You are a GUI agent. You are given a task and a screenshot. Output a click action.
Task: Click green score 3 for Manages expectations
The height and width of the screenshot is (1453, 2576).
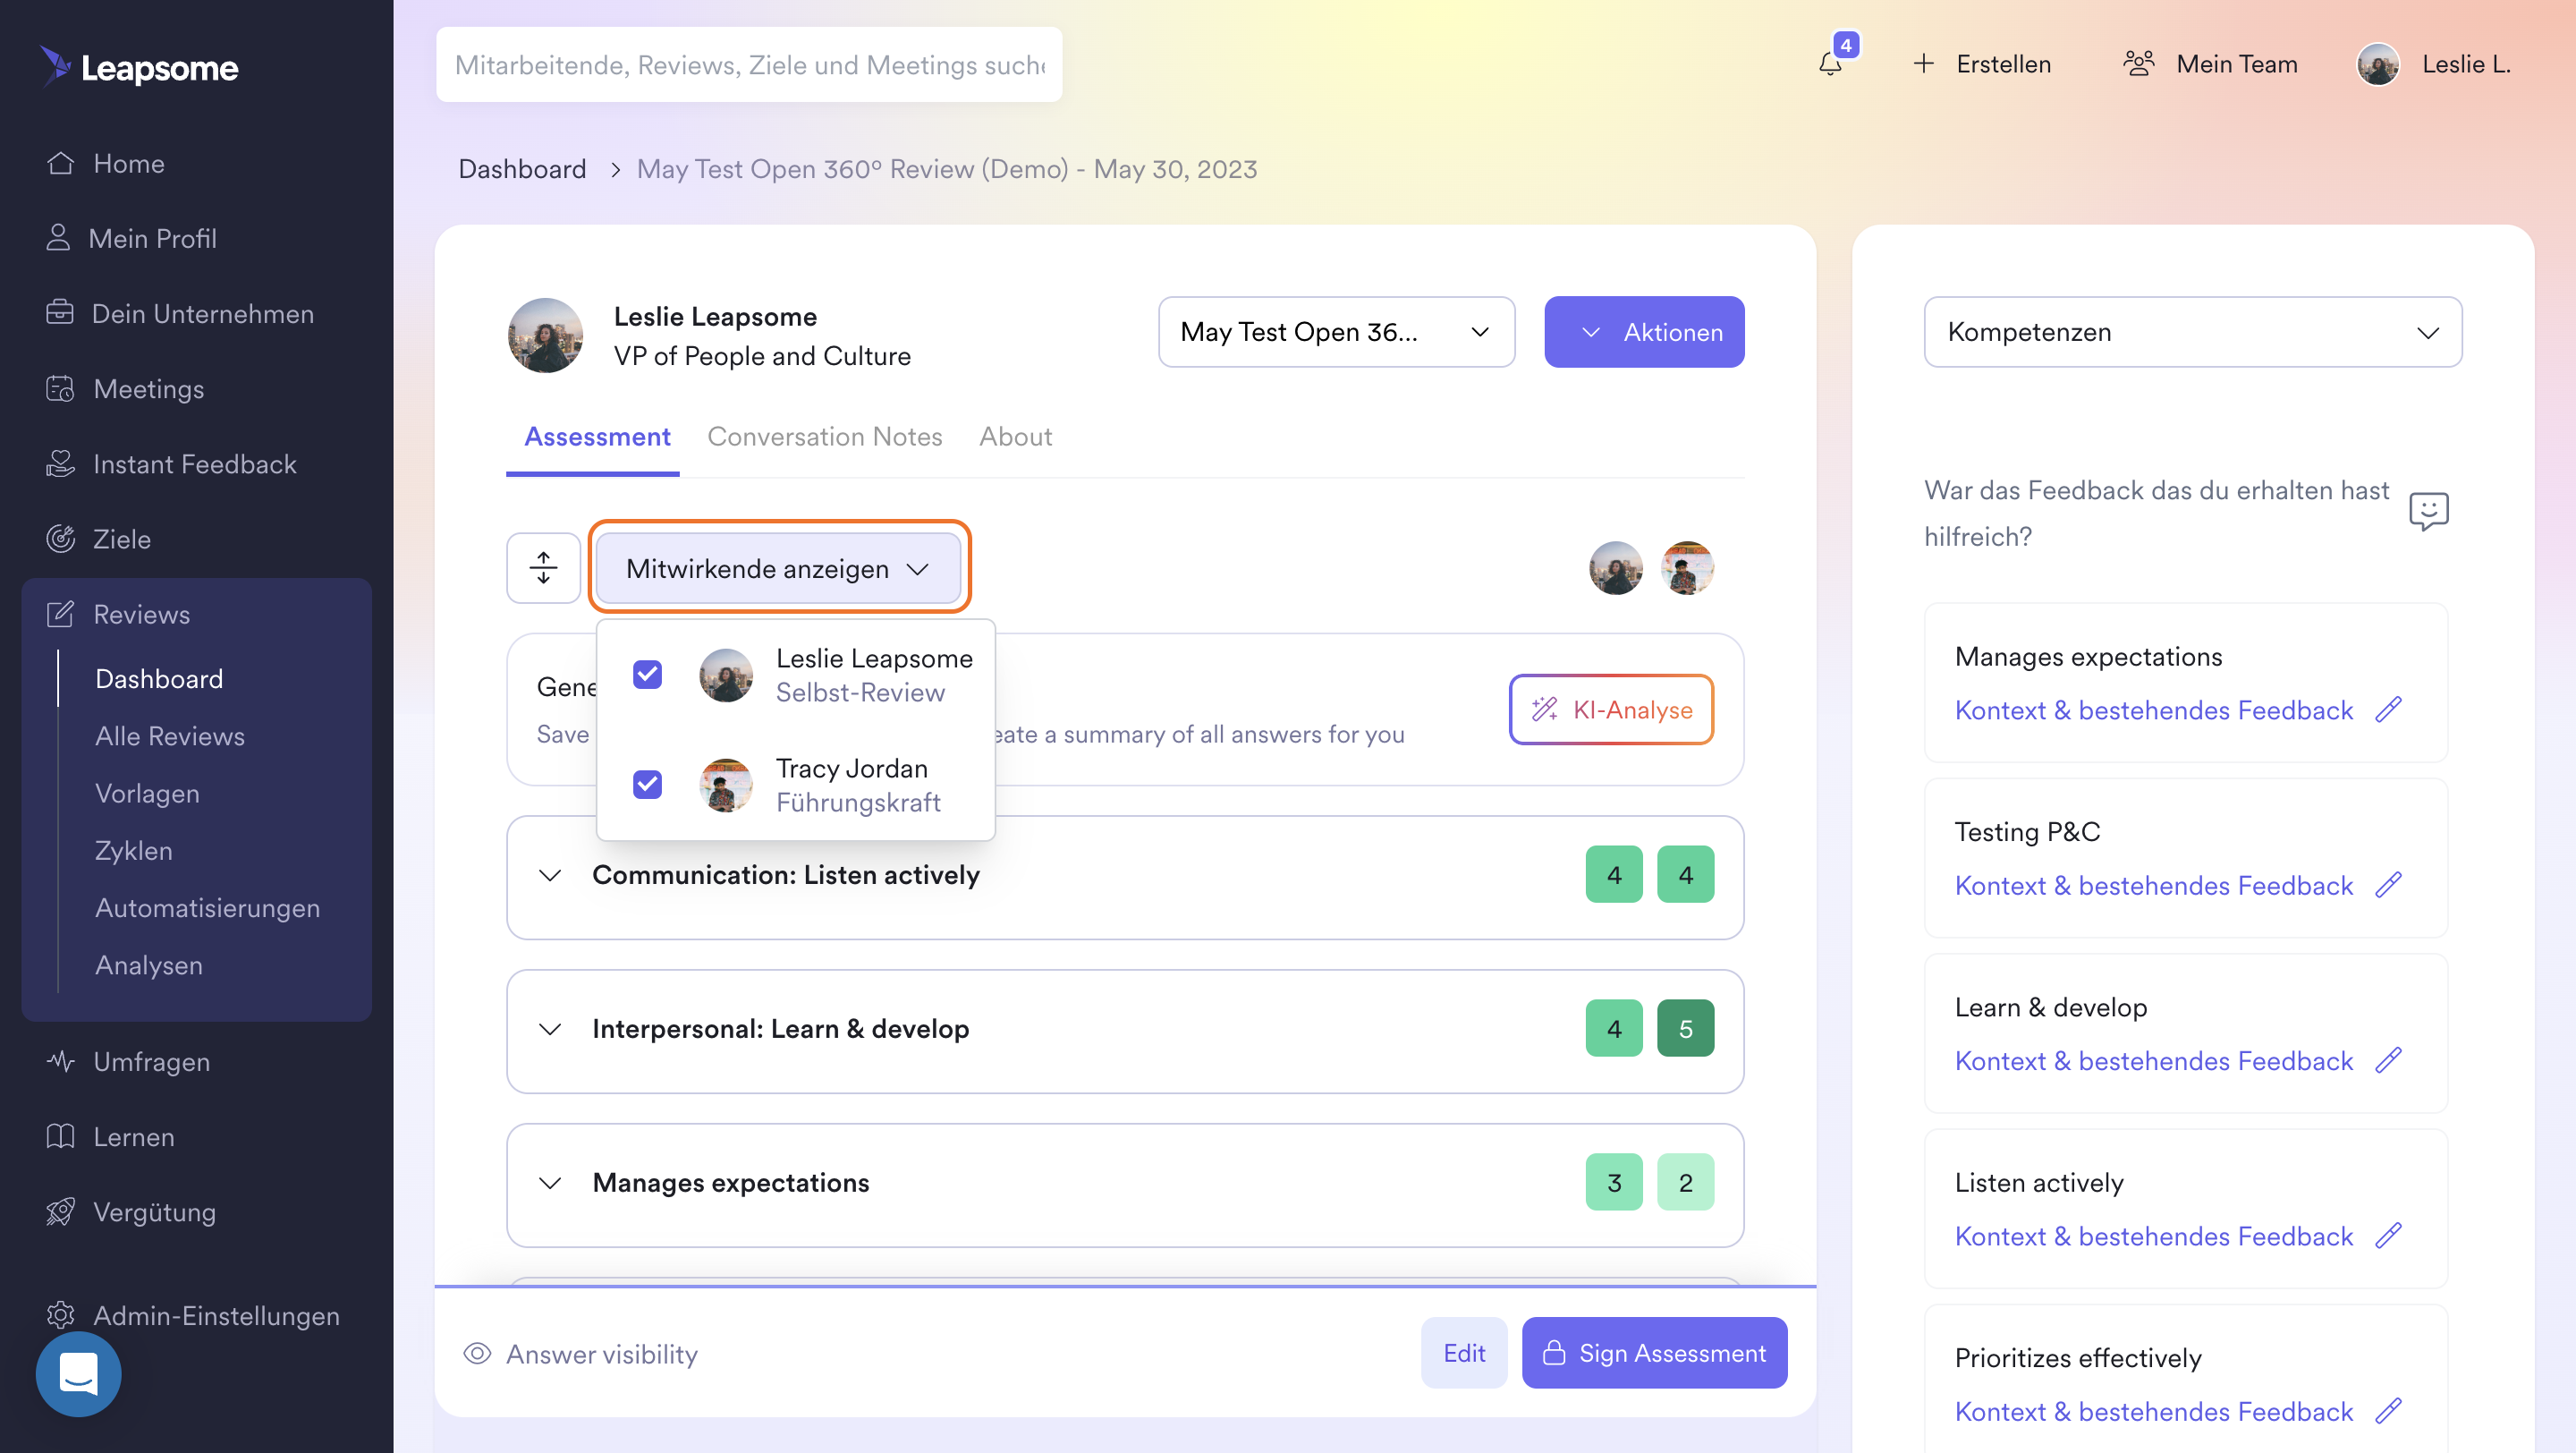(x=1613, y=1182)
